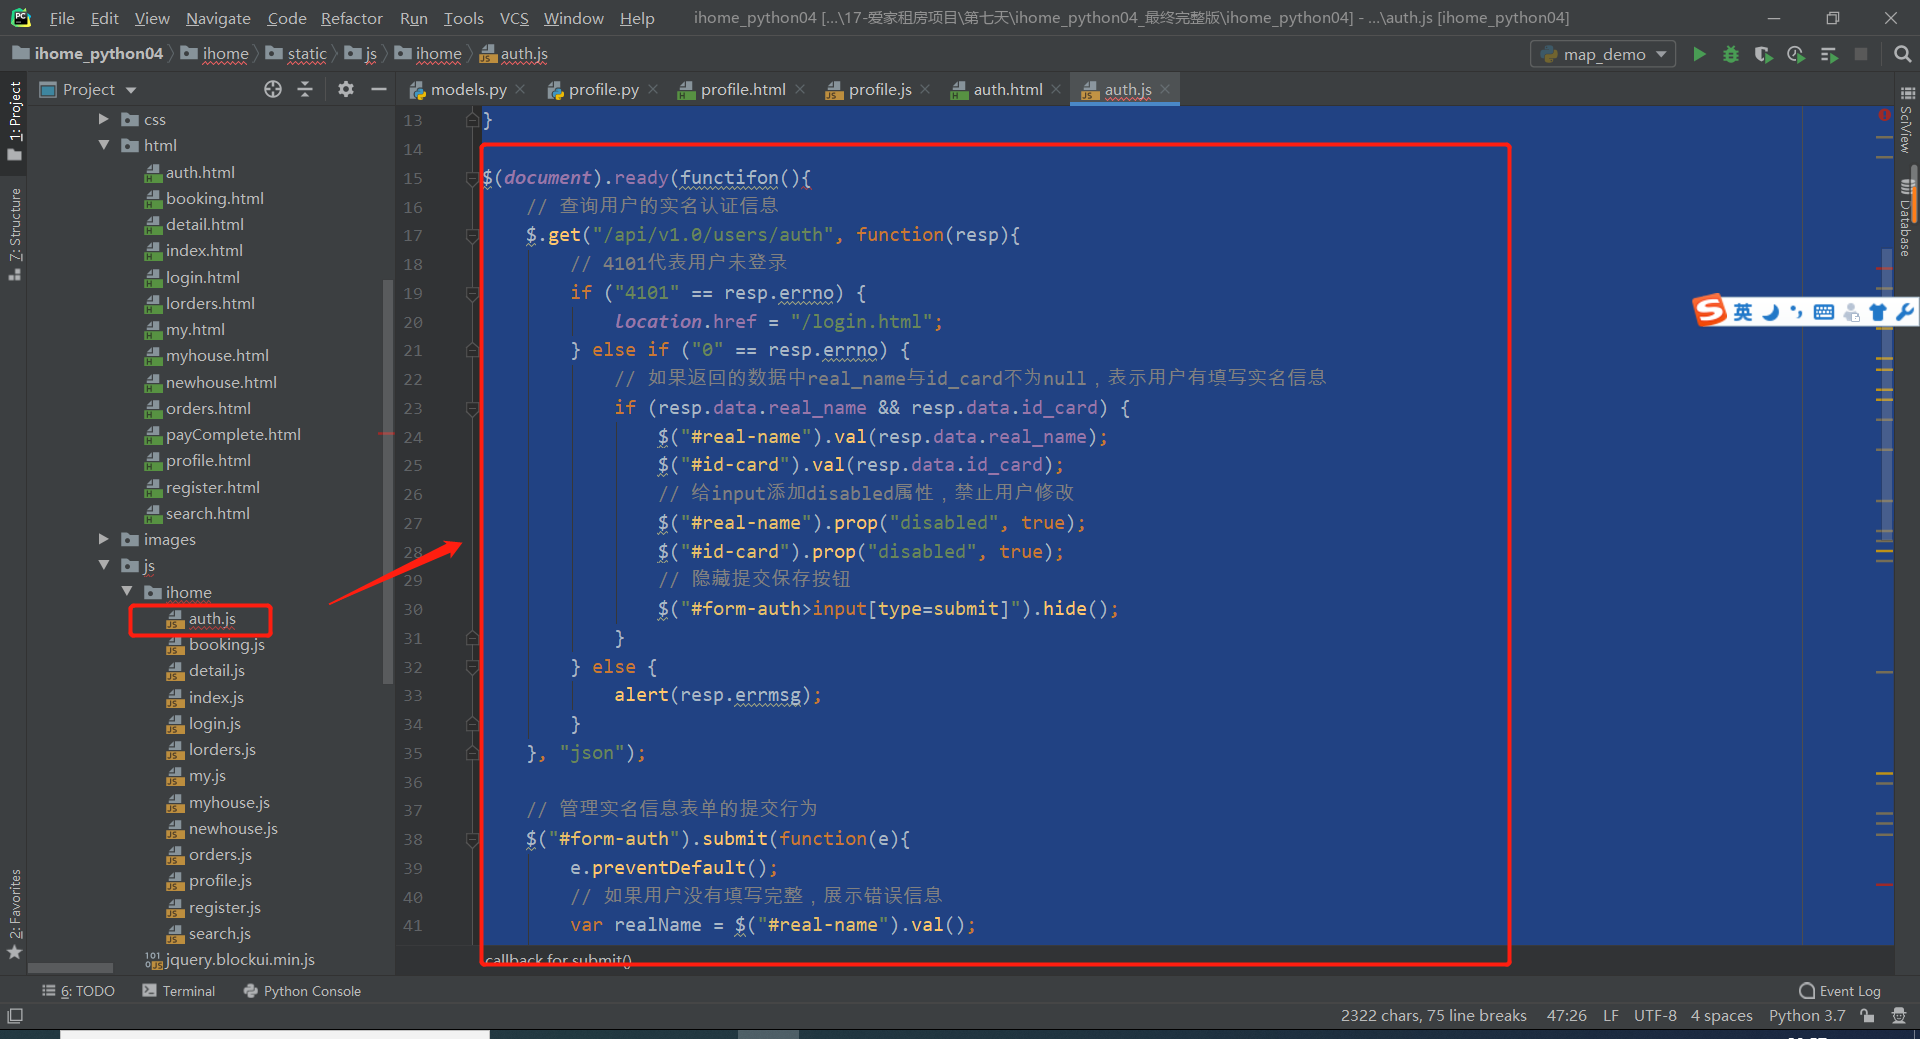Click the Sogou input method logo
The width and height of the screenshot is (1920, 1039).
tap(1709, 311)
